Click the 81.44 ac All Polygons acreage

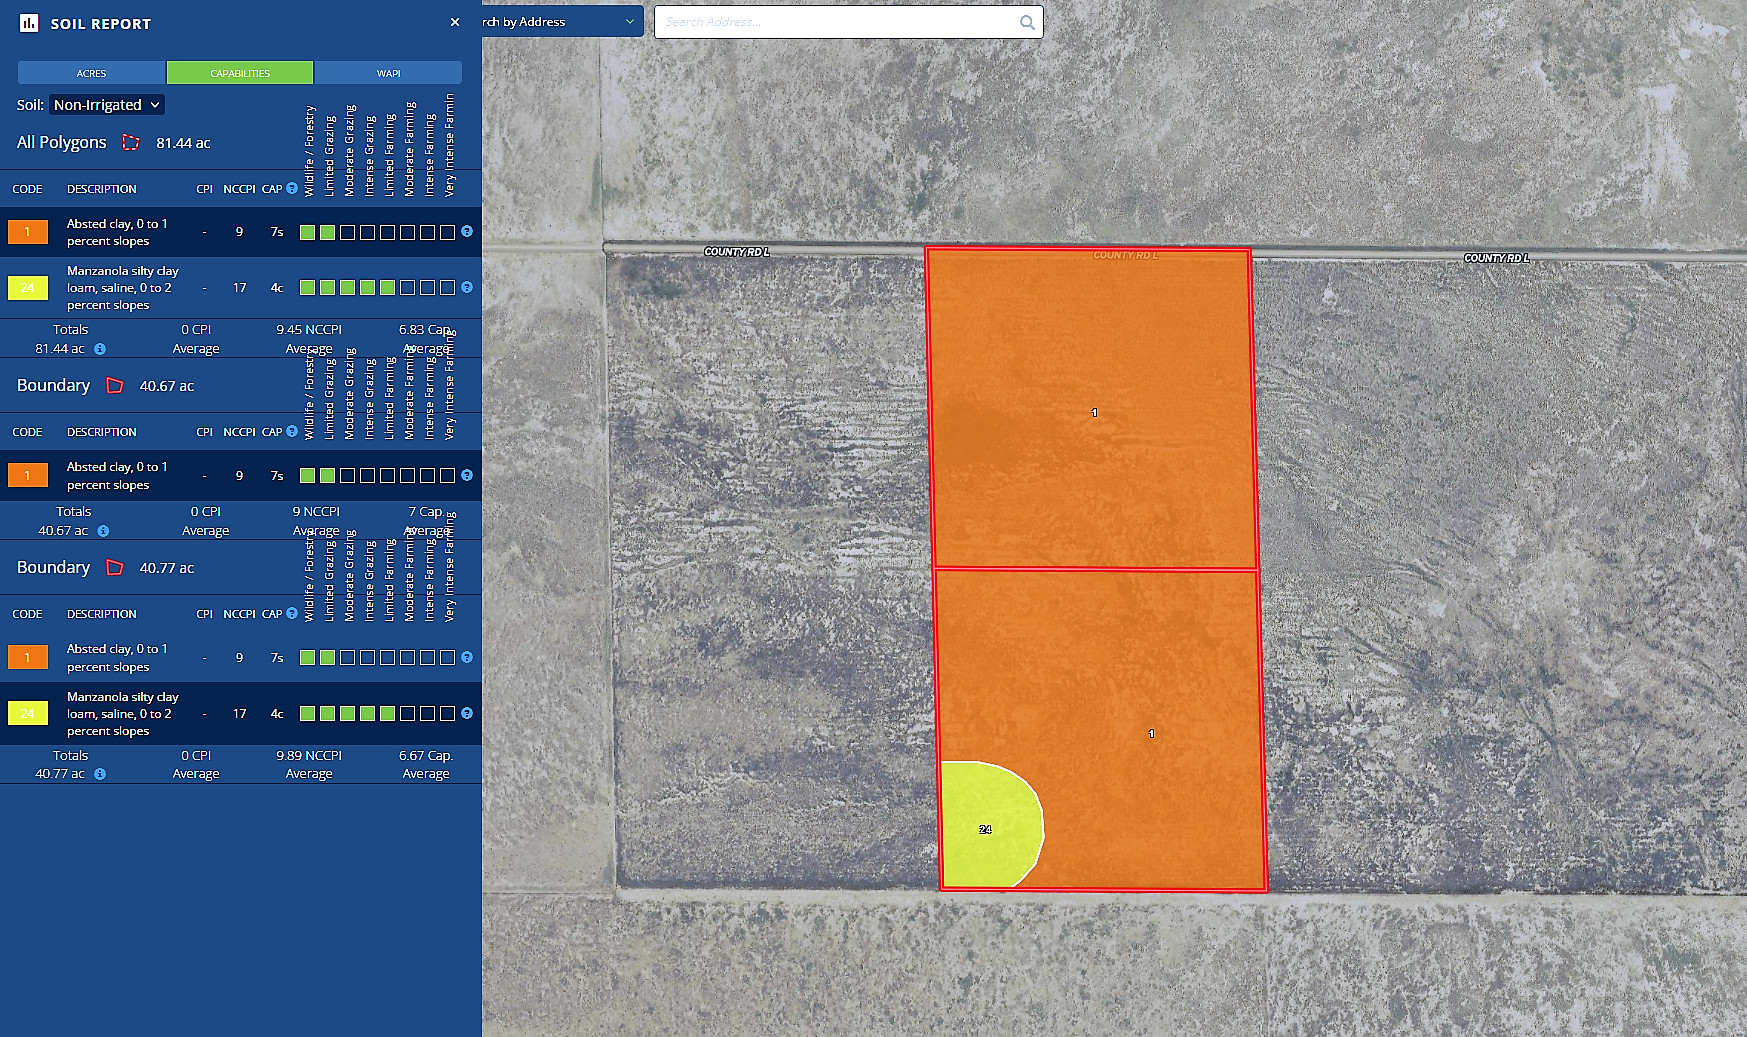click(x=183, y=143)
